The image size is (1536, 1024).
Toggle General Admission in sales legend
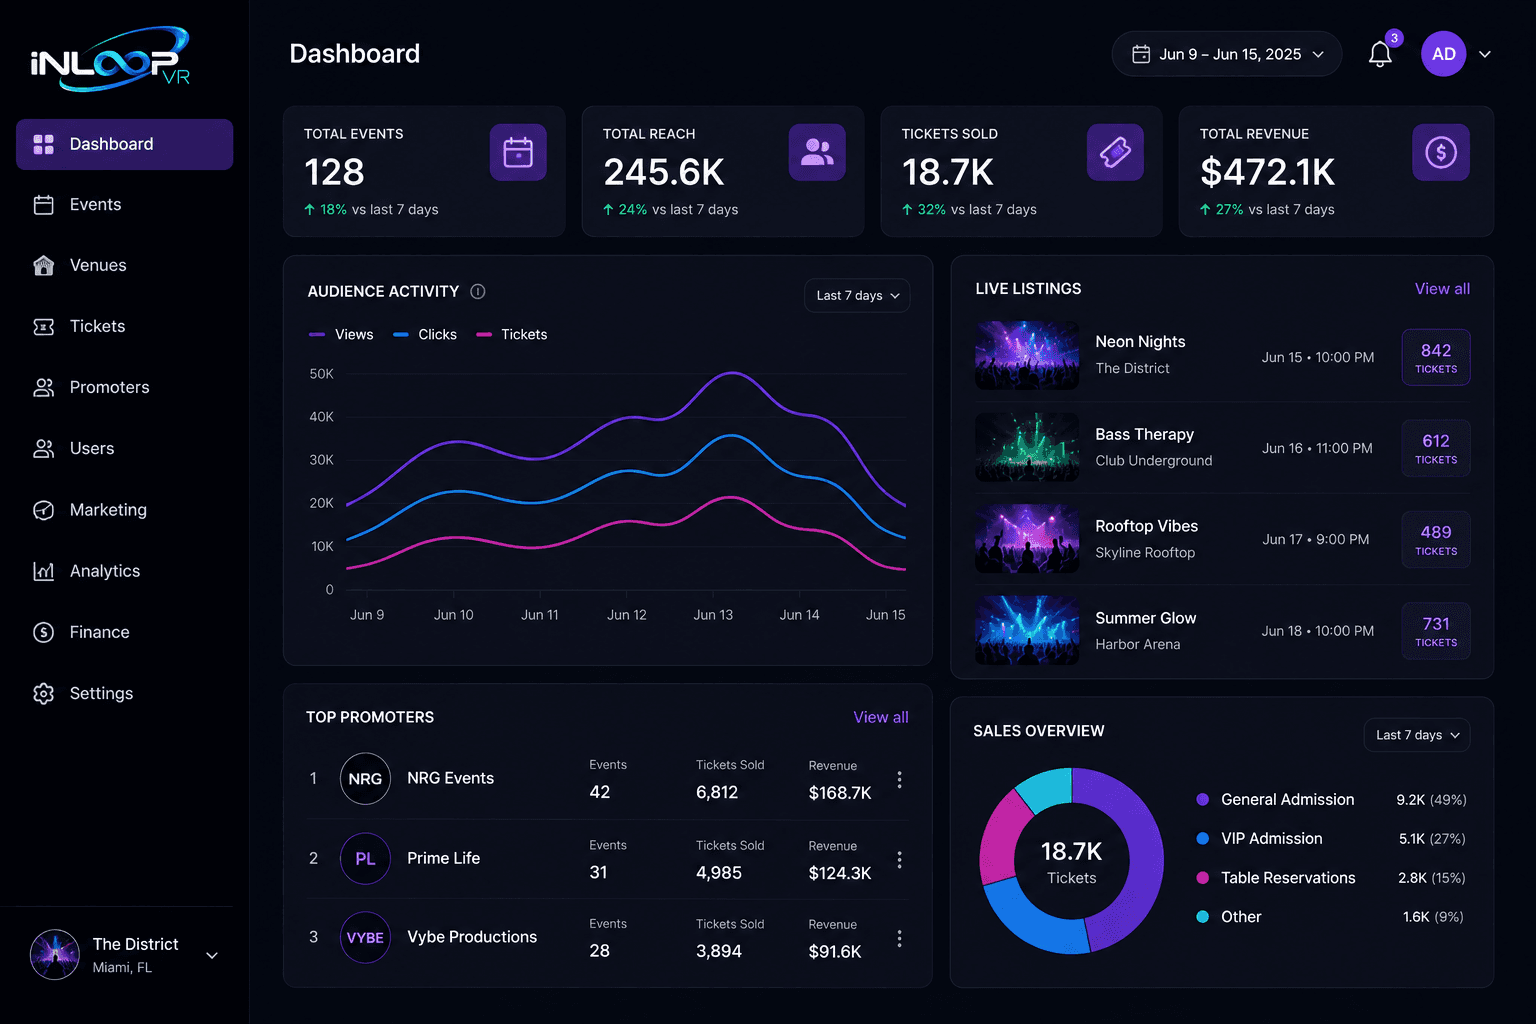pos(1275,799)
